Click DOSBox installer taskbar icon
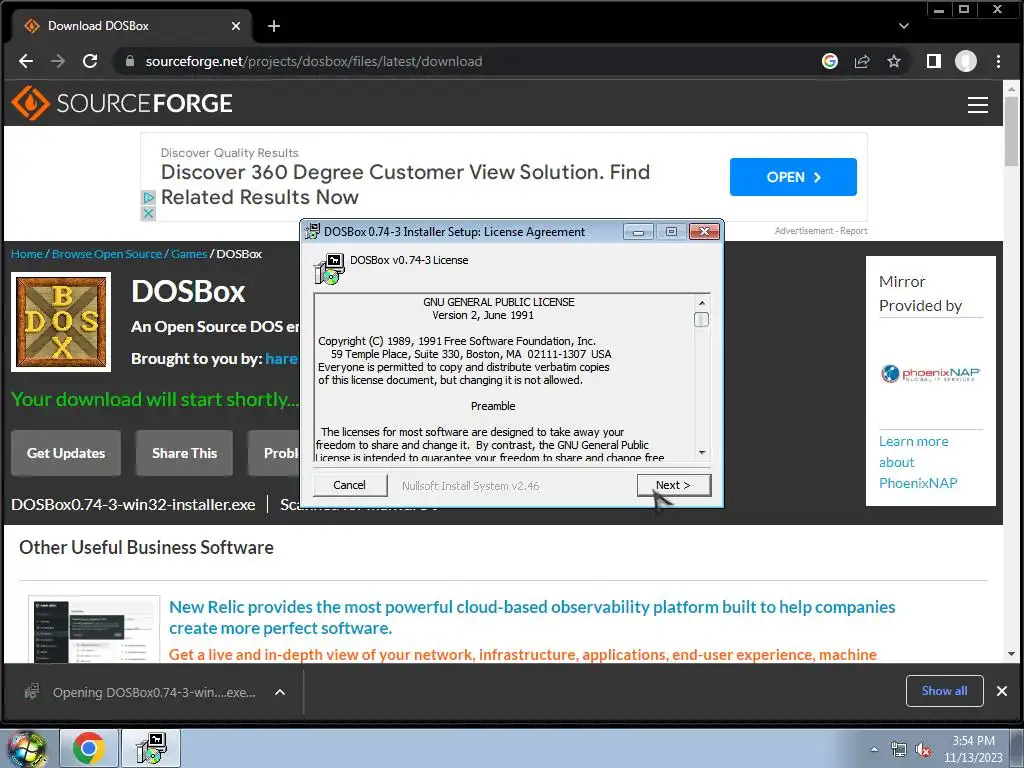 click(x=152, y=748)
